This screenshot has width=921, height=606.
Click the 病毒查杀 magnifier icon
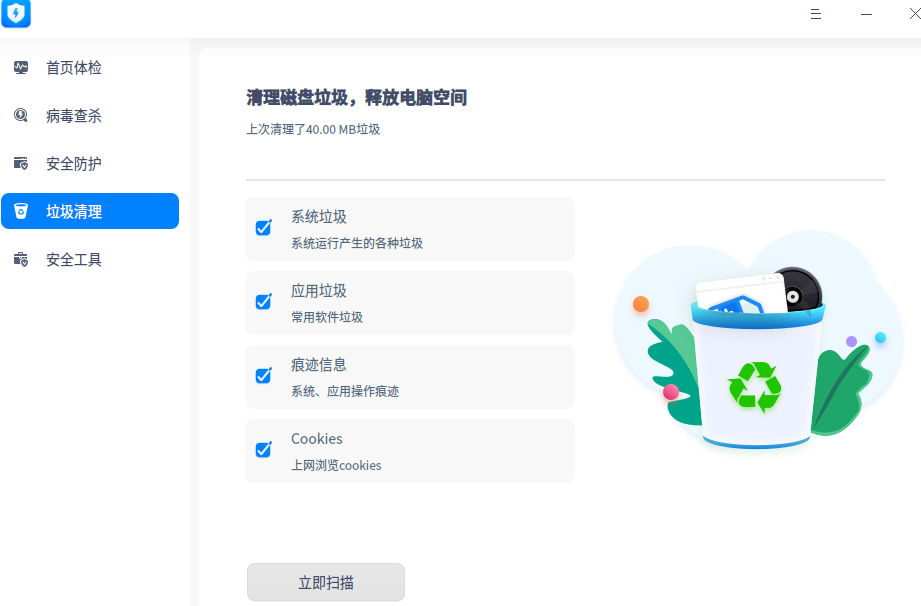(21, 116)
